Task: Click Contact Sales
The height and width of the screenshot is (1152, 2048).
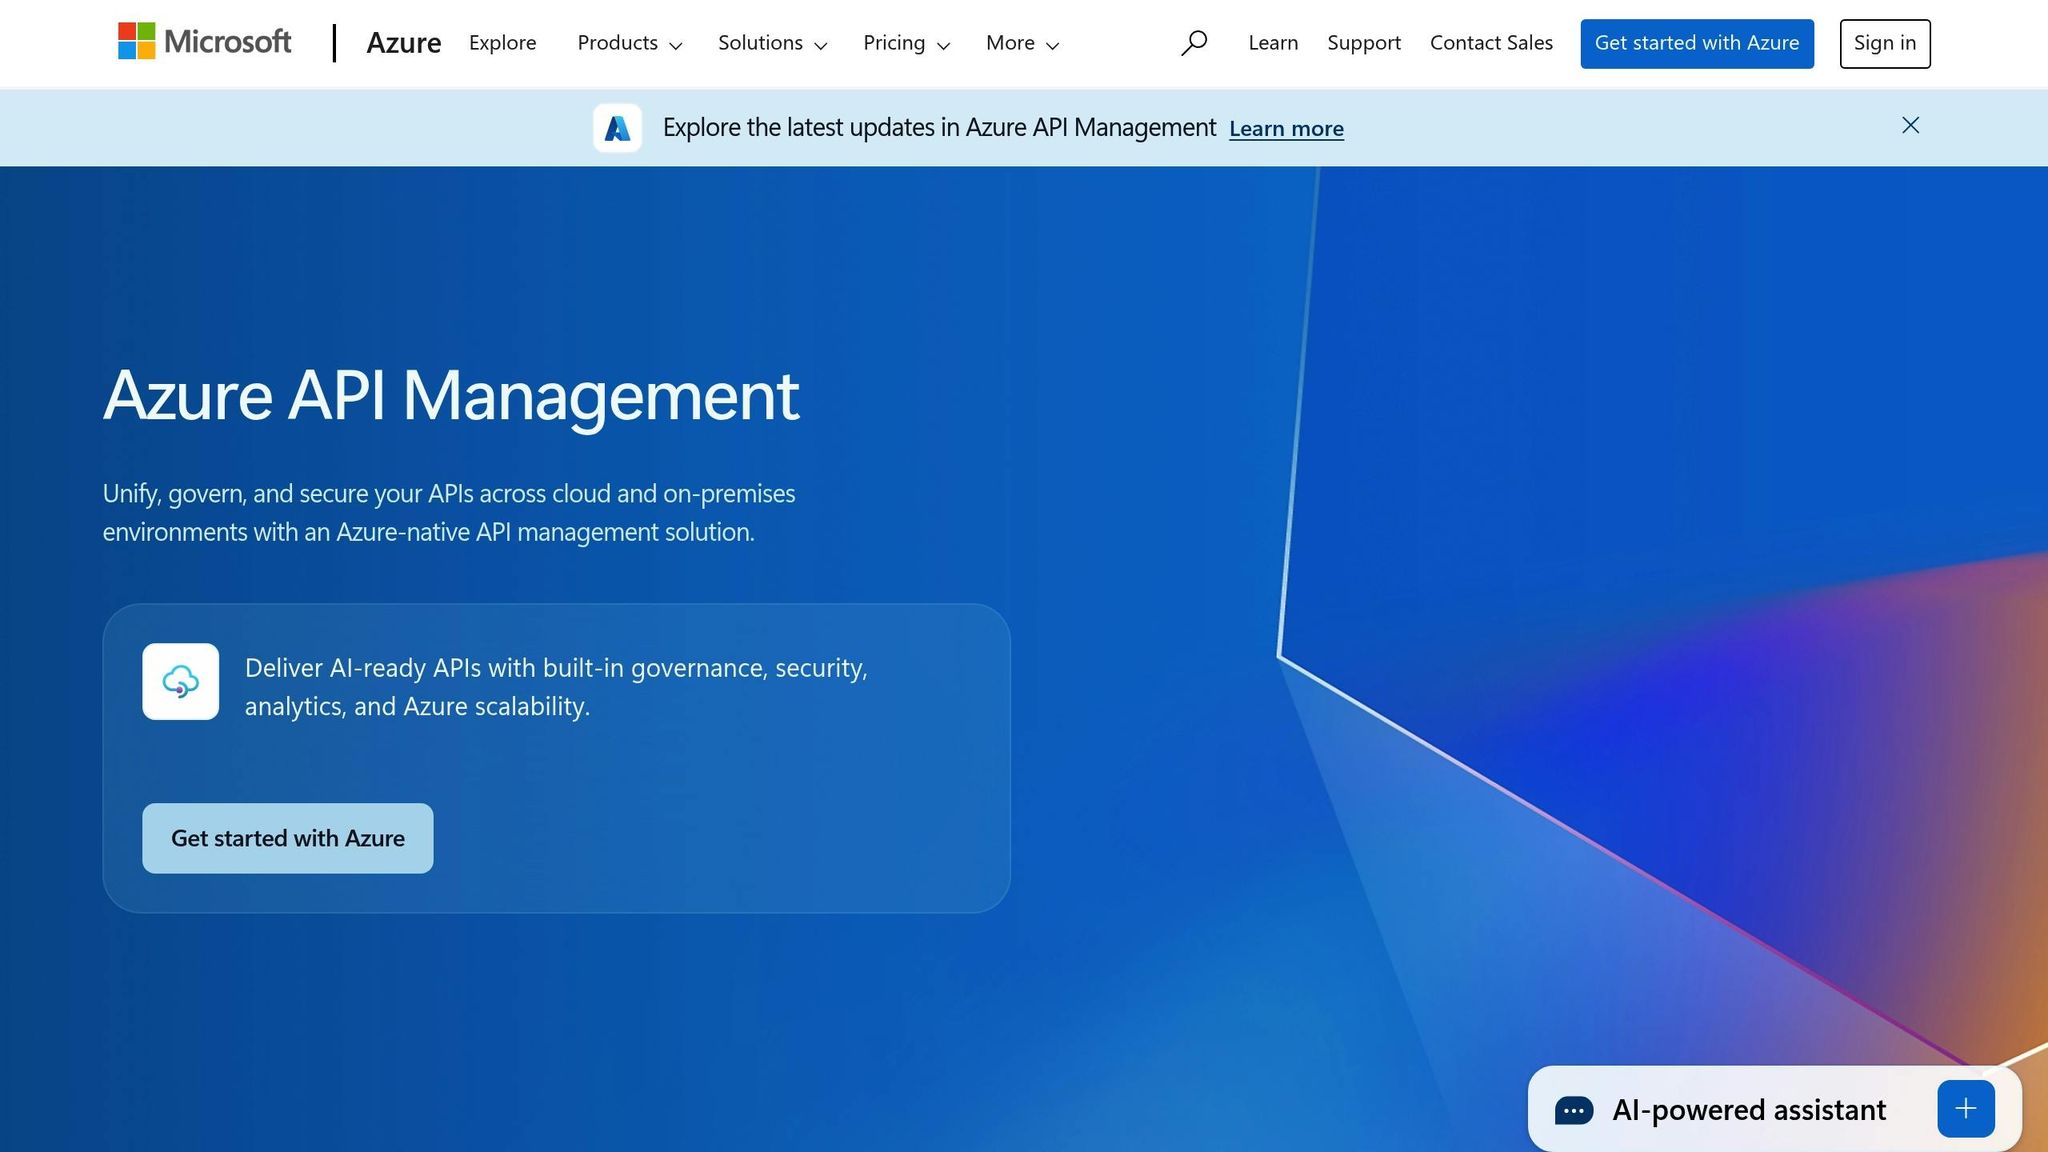Action: click(x=1491, y=42)
